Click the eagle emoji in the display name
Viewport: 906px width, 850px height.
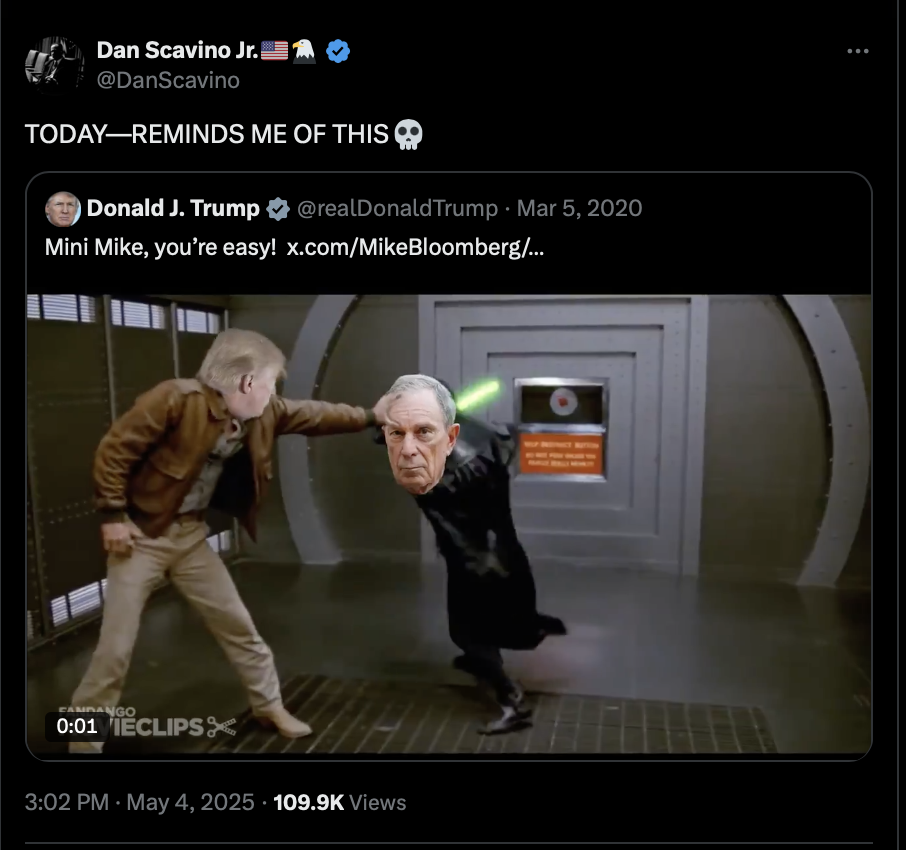[304, 51]
